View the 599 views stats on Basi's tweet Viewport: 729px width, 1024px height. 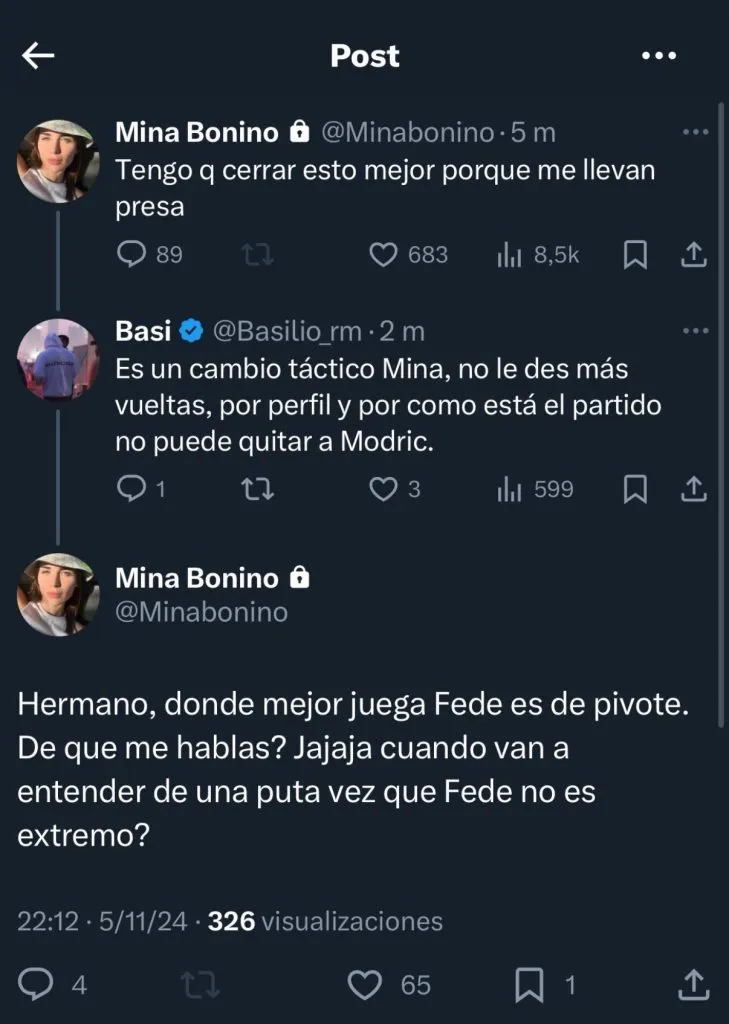click(510, 489)
